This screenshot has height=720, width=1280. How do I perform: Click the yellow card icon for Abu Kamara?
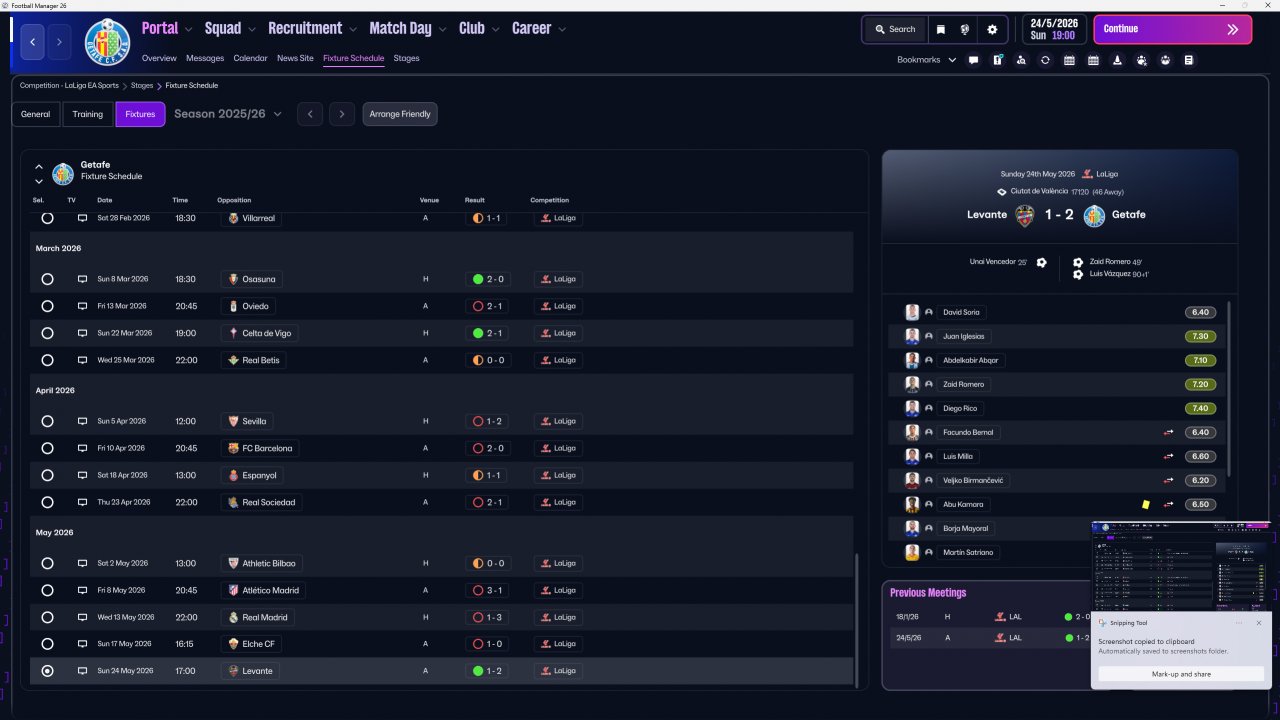tap(1145, 504)
